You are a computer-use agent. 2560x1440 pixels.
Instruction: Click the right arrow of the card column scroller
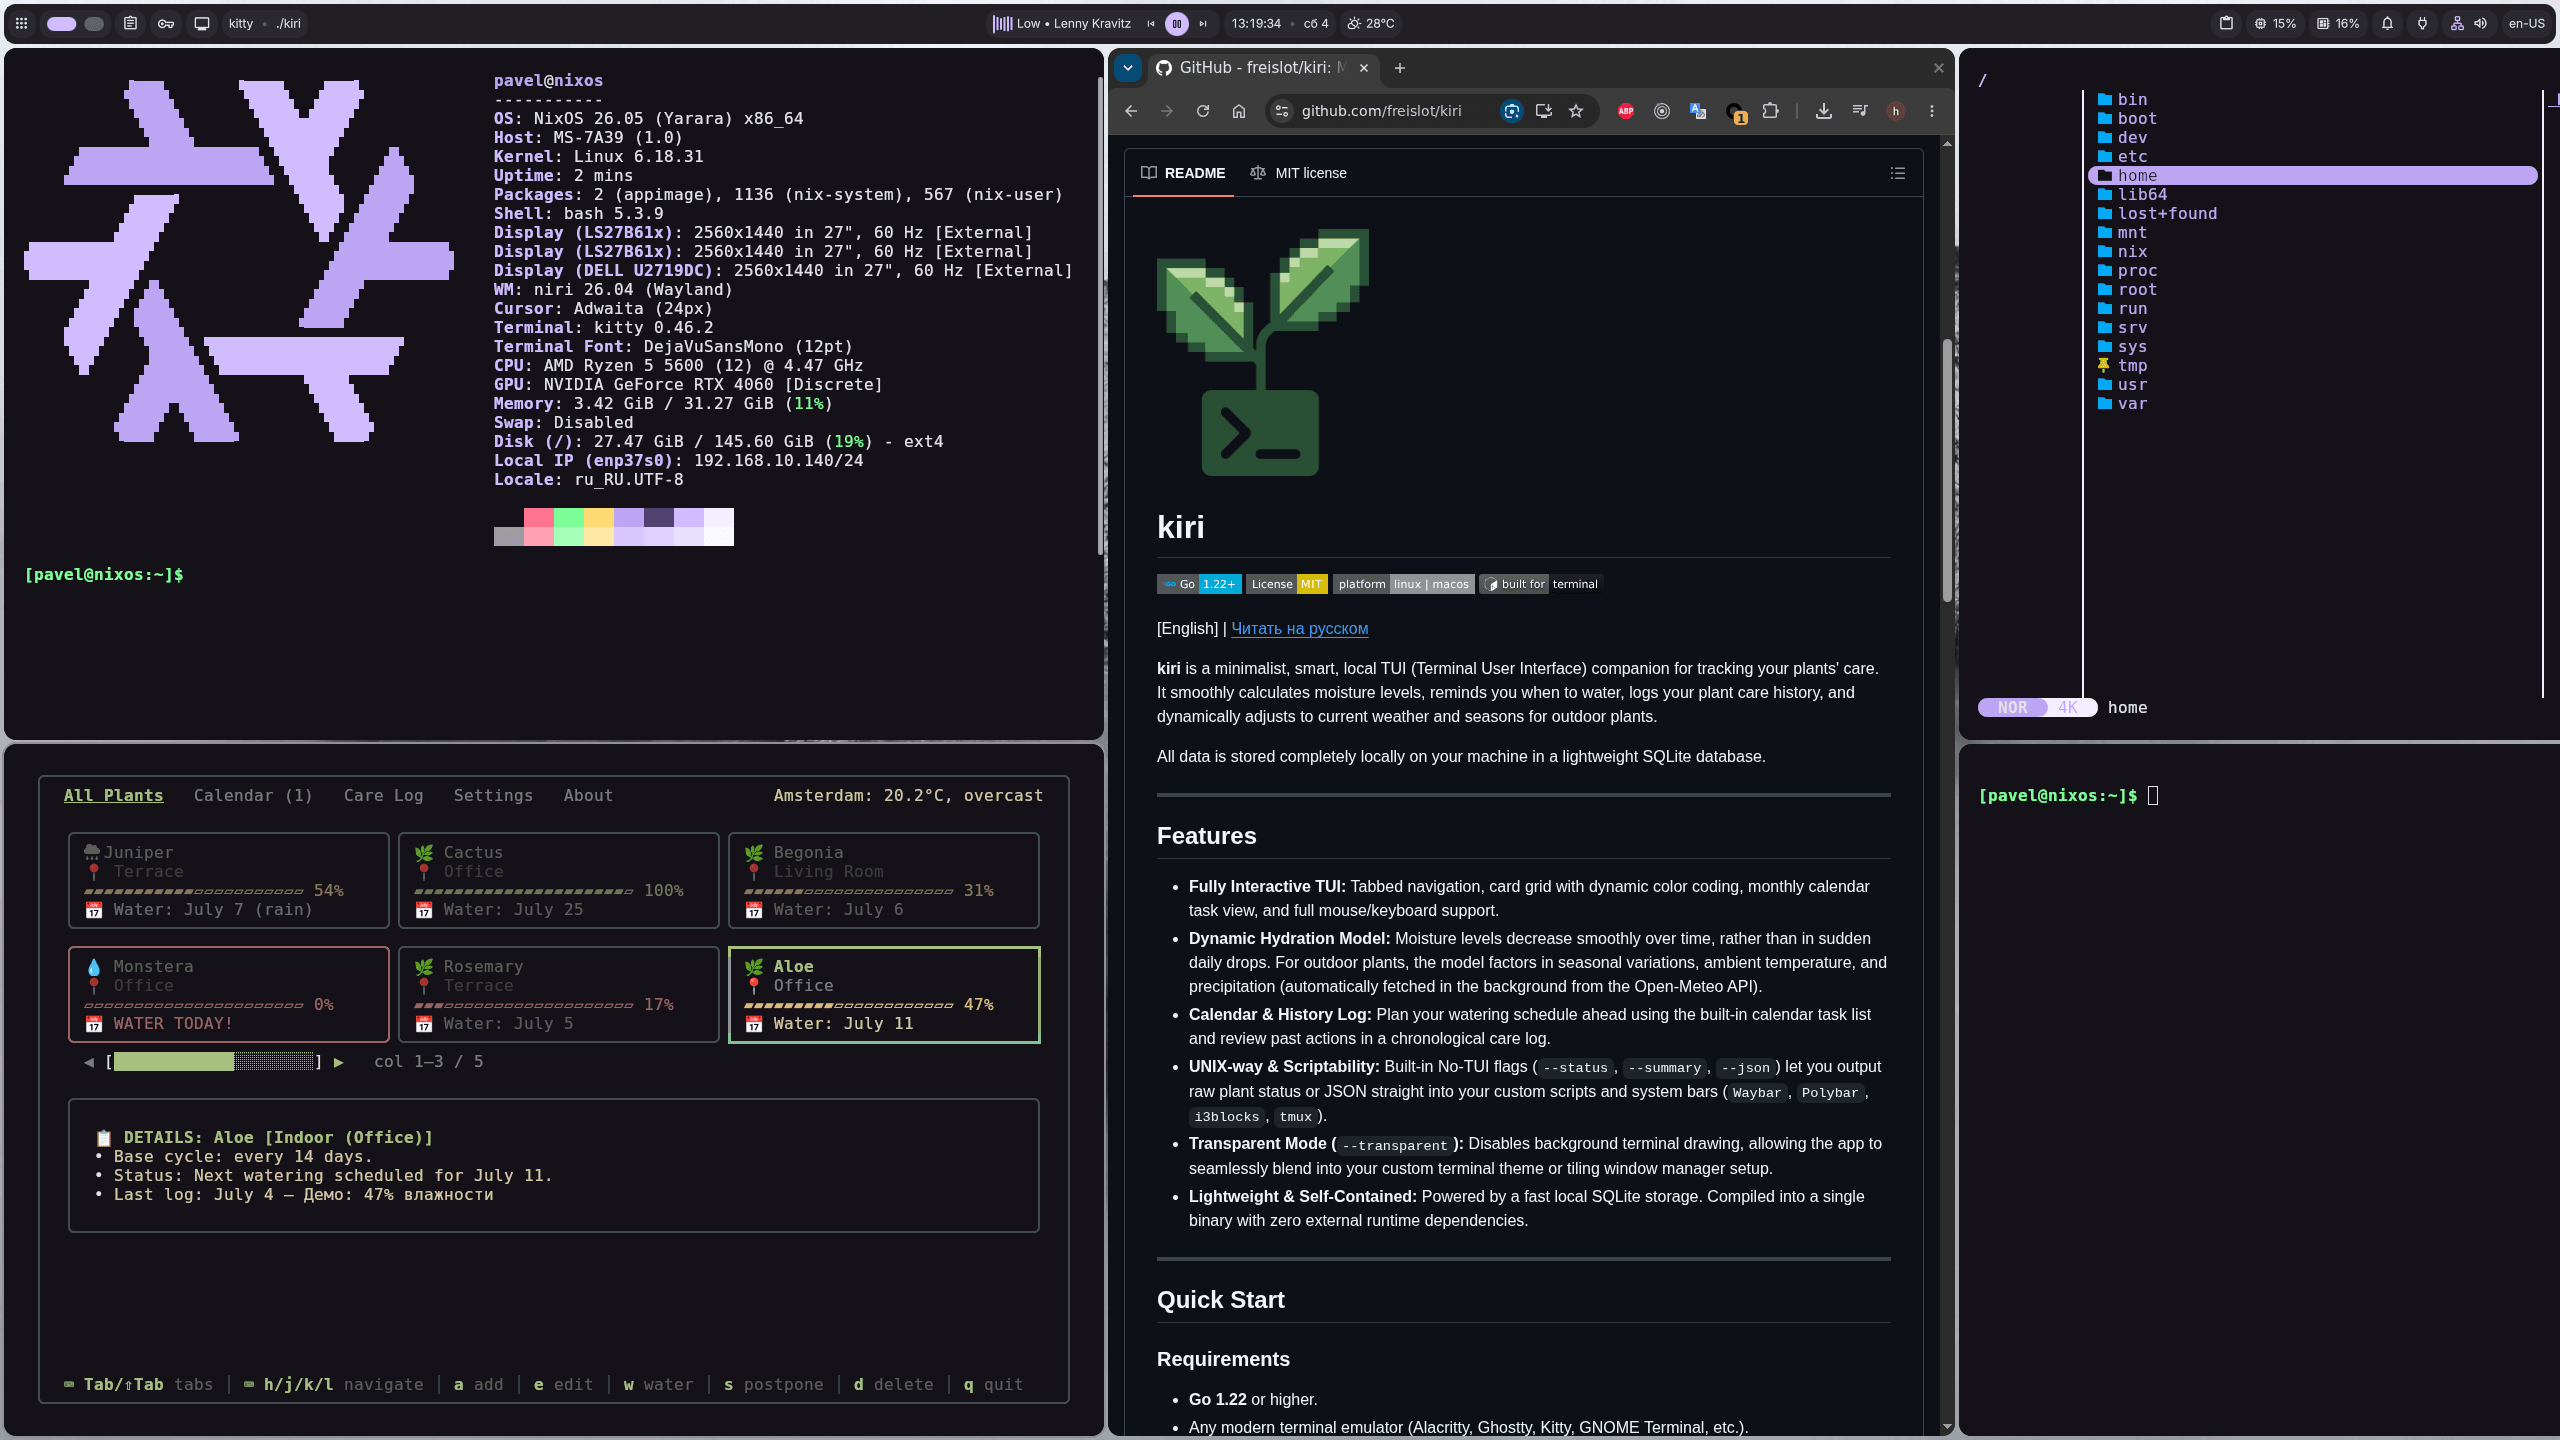pos(339,1062)
